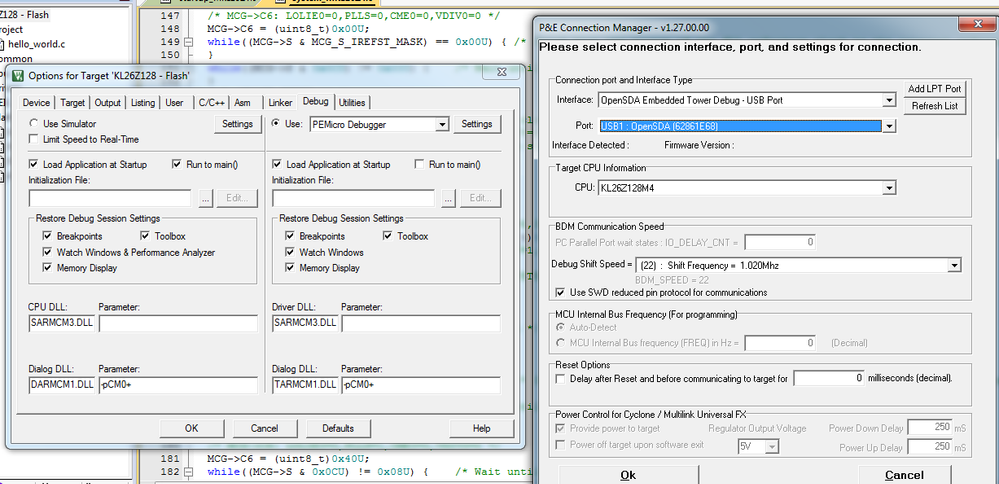The image size is (999, 484).
Task: Collapse code fold marker at line 149
Action: click(x=188, y=42)
